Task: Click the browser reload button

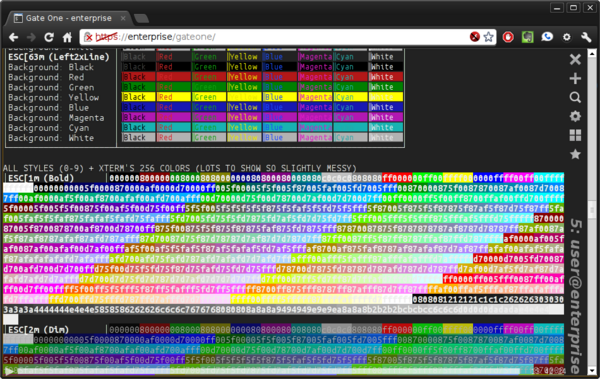Action: 49,37
